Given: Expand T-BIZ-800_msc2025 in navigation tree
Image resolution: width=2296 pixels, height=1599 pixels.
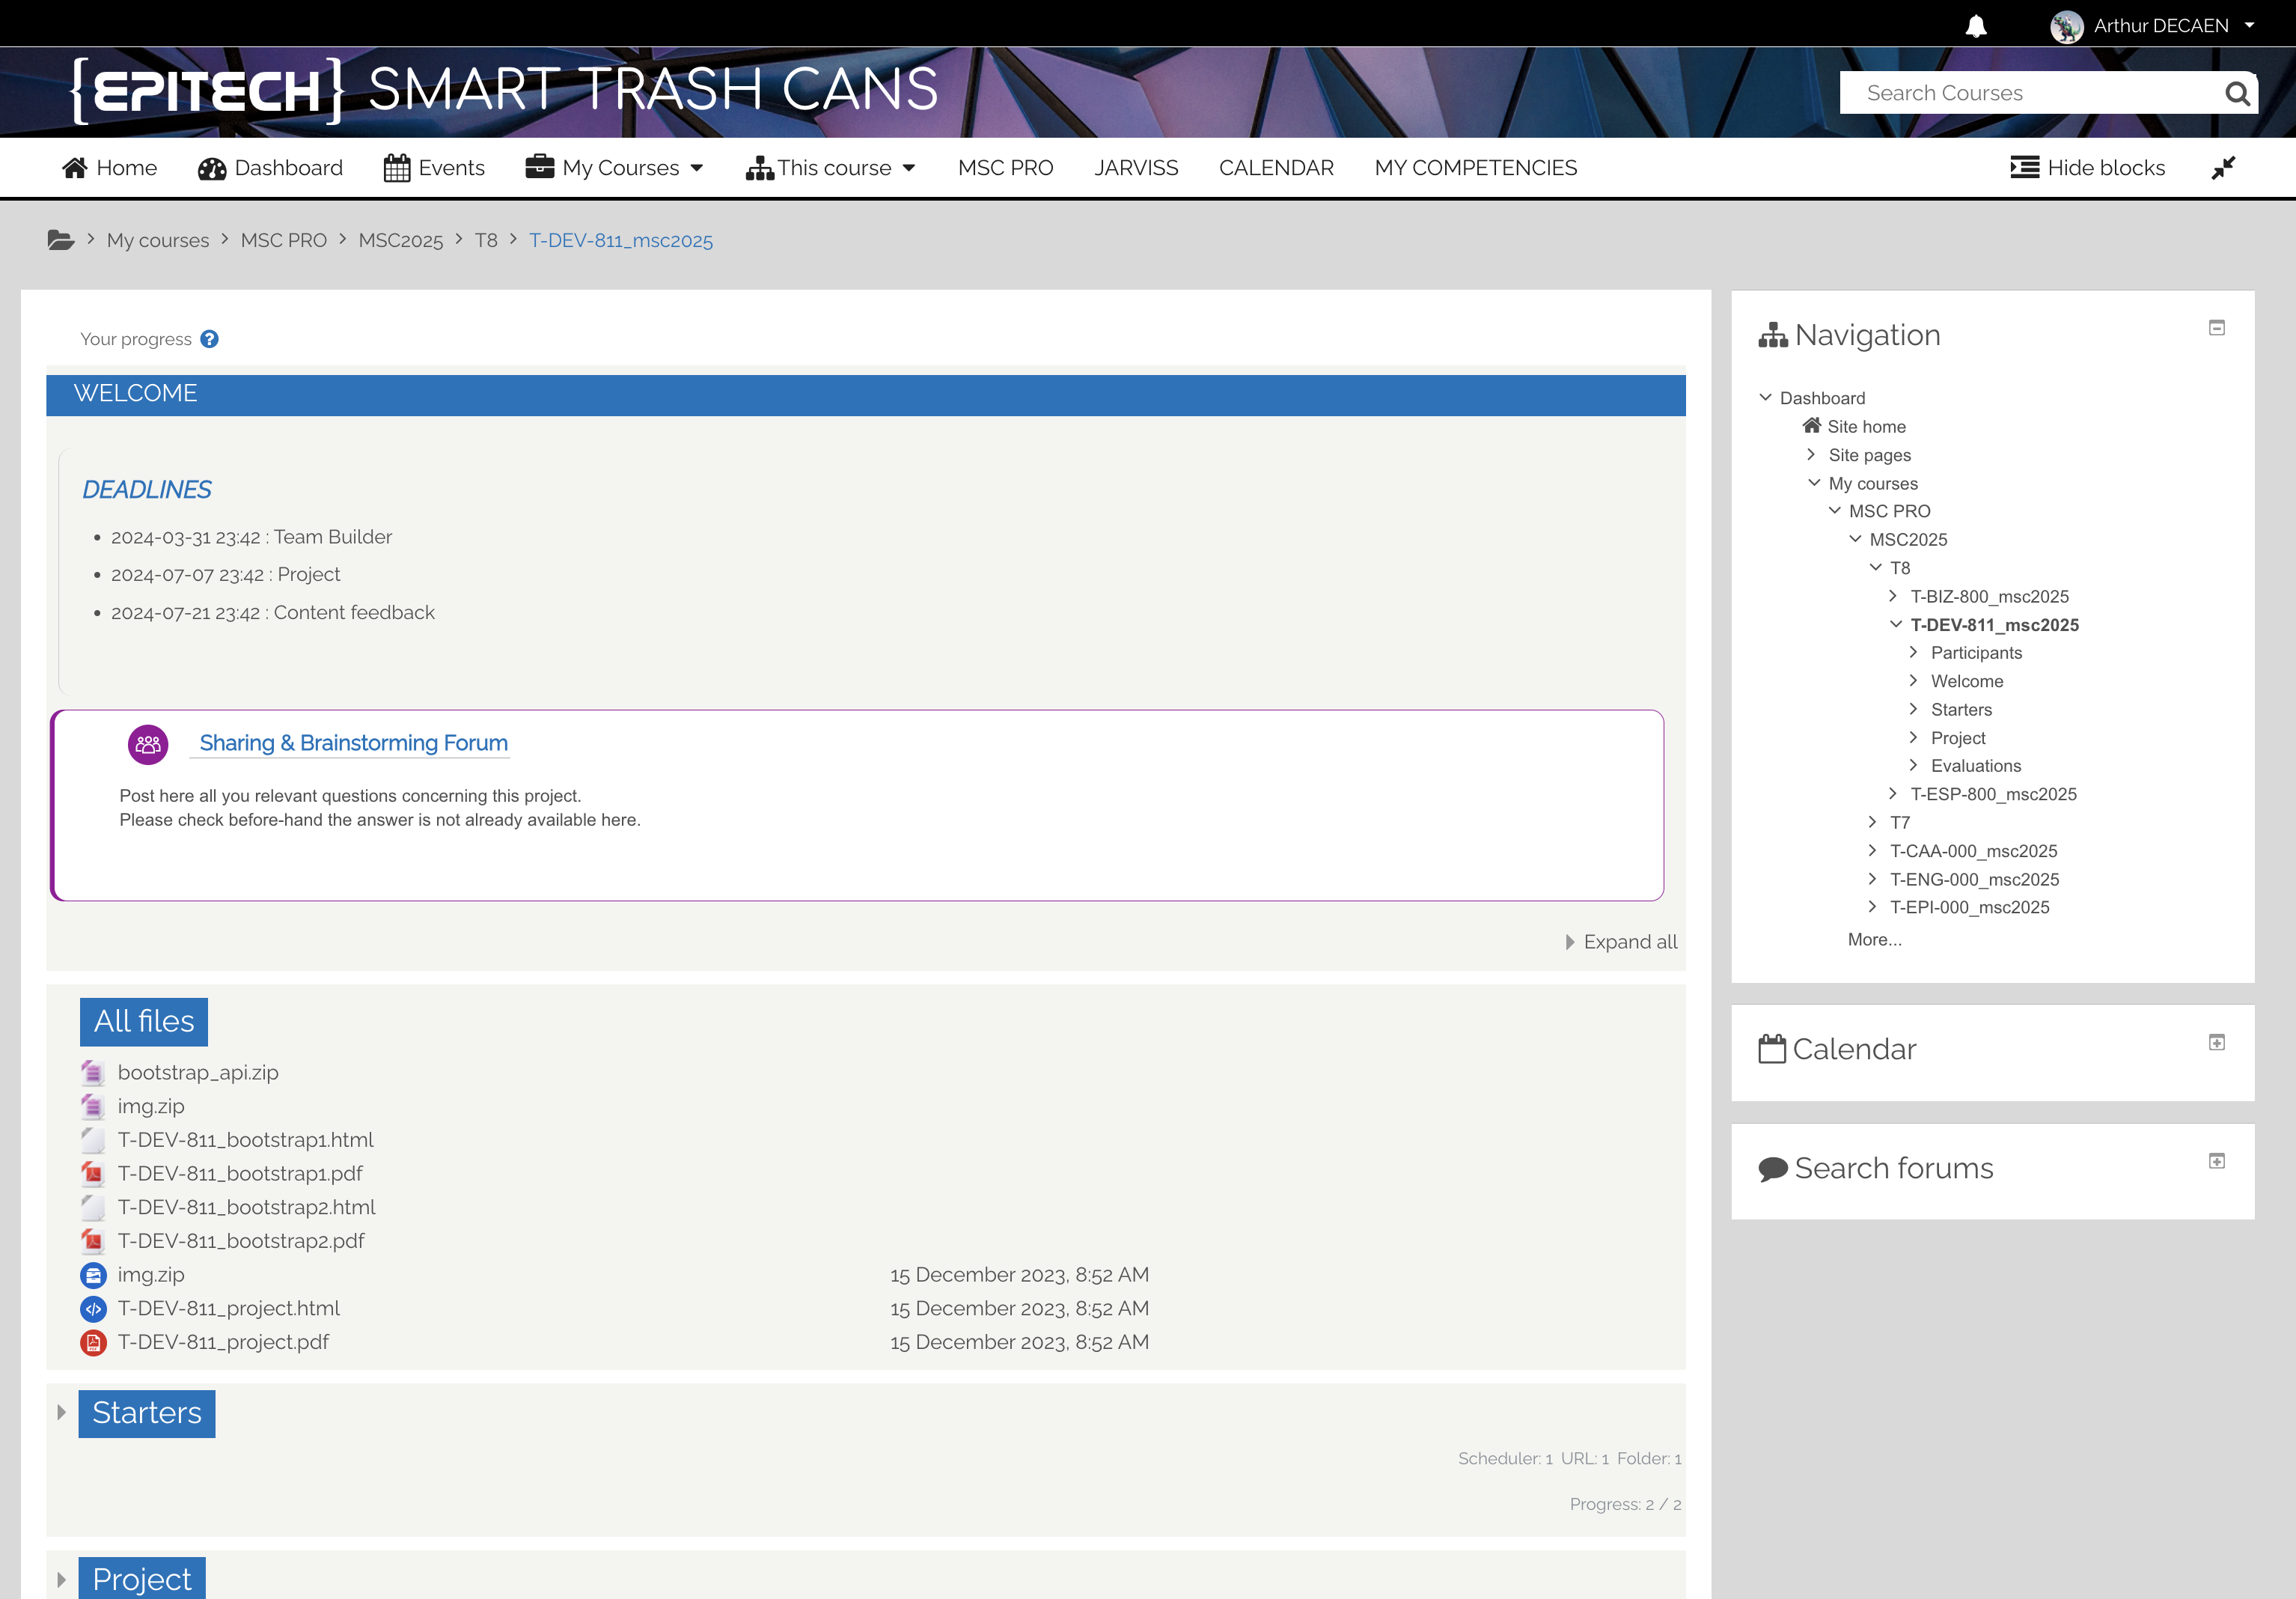Looking at the screenshot, I should [x=1892, y=596].
